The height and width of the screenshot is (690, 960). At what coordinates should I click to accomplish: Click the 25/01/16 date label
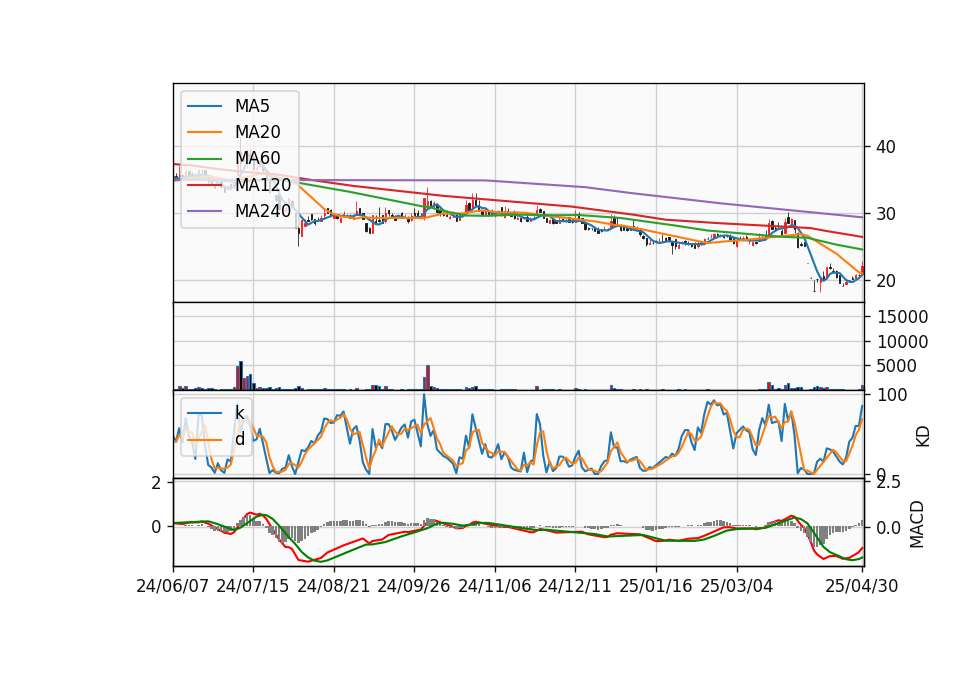(x=656, y=586)
